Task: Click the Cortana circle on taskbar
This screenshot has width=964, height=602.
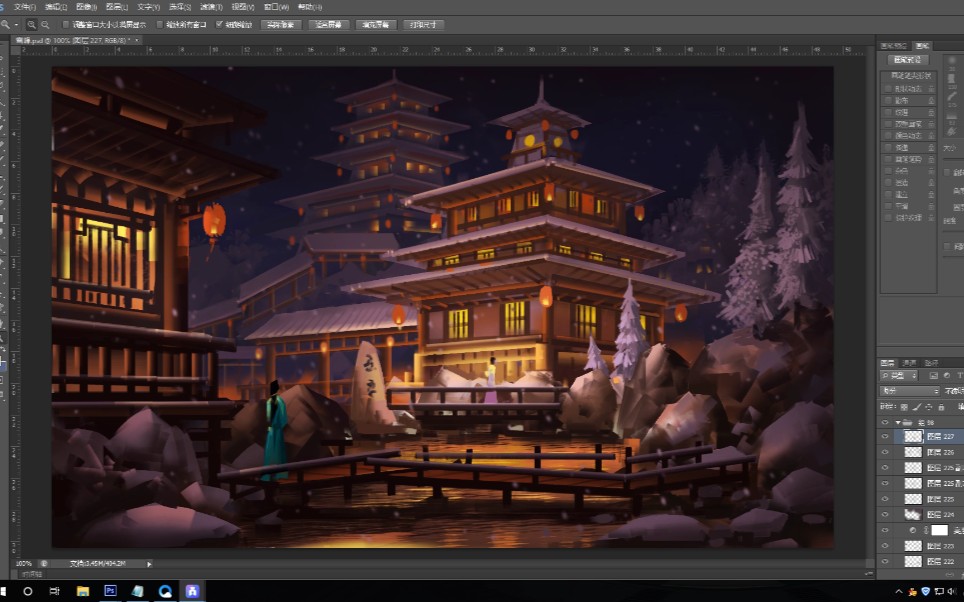Action: [28, 591]
